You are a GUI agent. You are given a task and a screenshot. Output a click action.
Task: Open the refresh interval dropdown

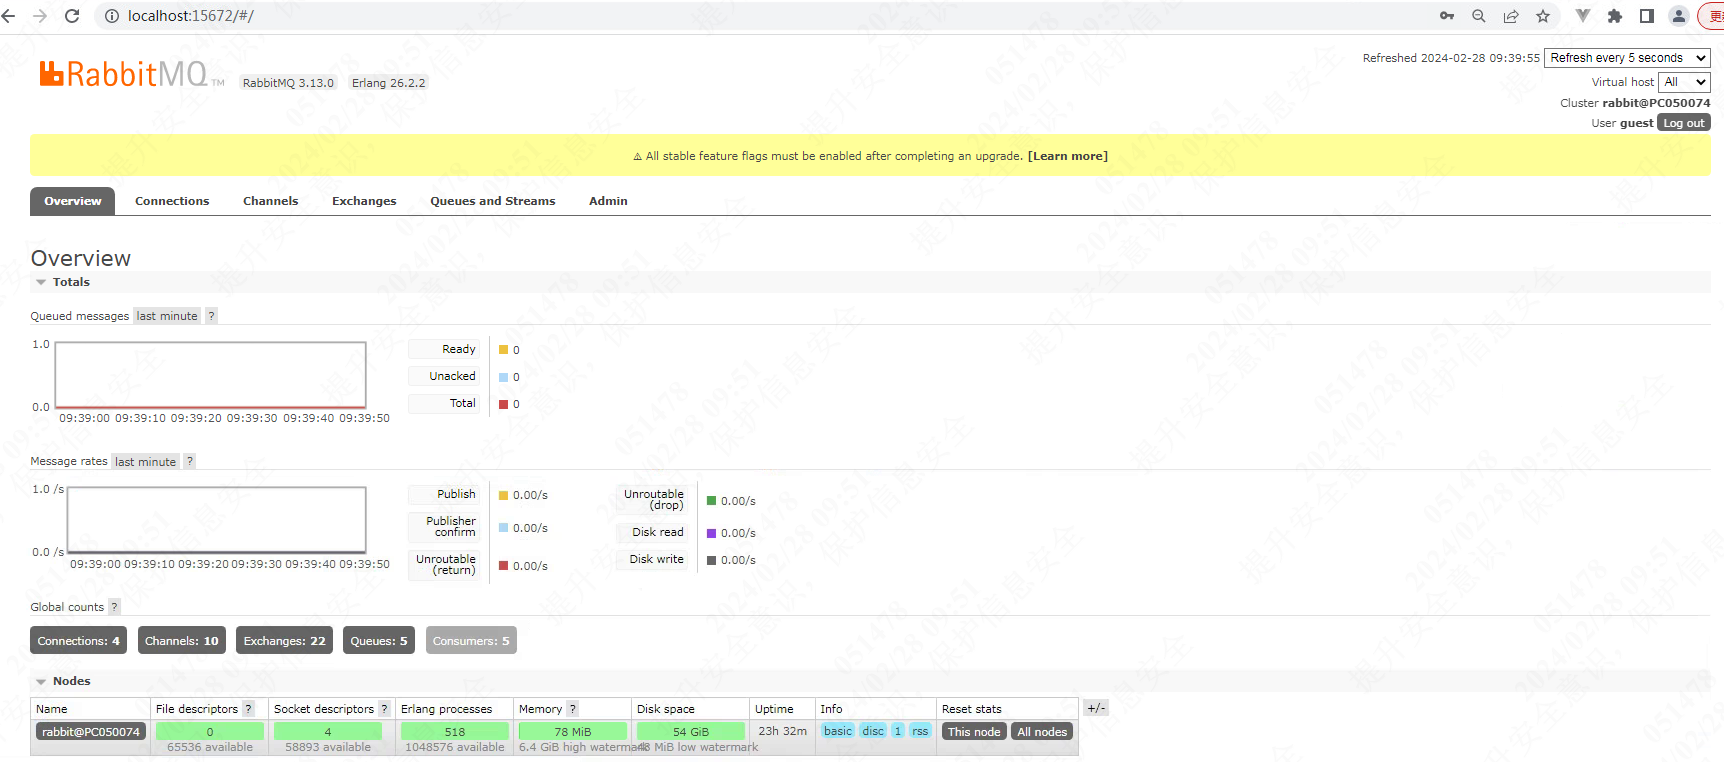pos(1627,58)
